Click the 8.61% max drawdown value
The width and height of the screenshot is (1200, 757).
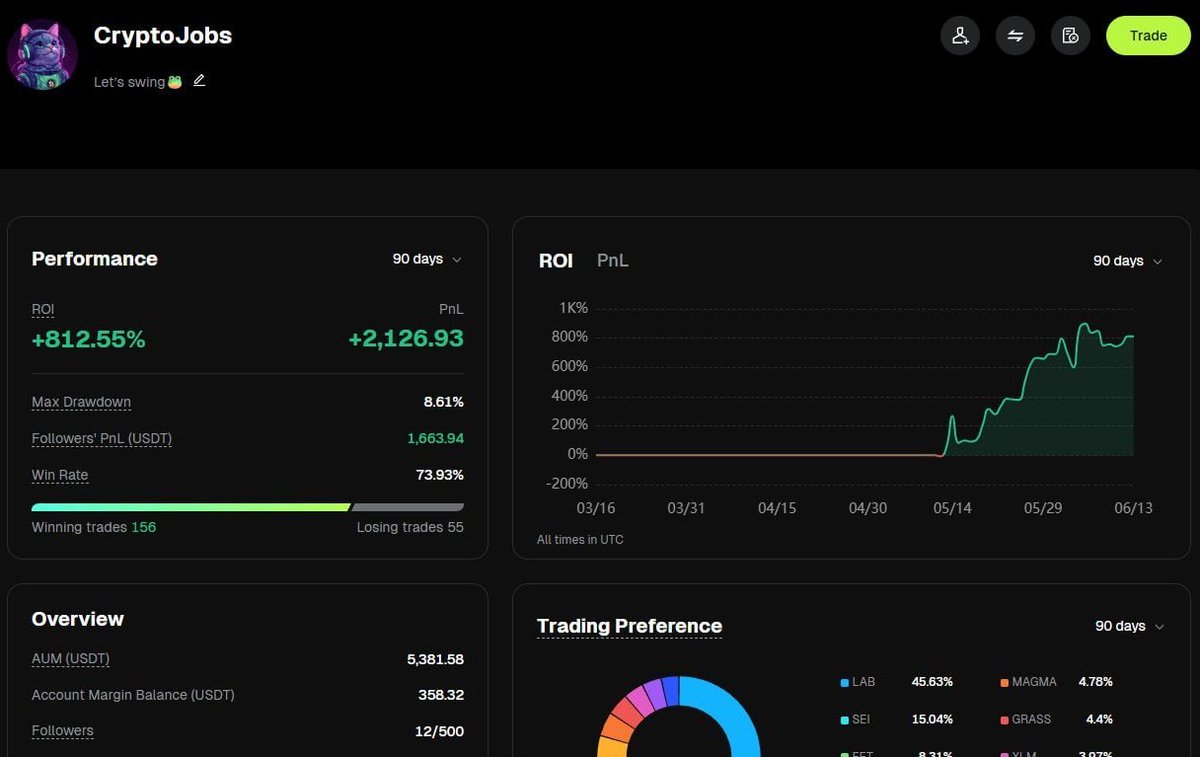pos(444,402)
